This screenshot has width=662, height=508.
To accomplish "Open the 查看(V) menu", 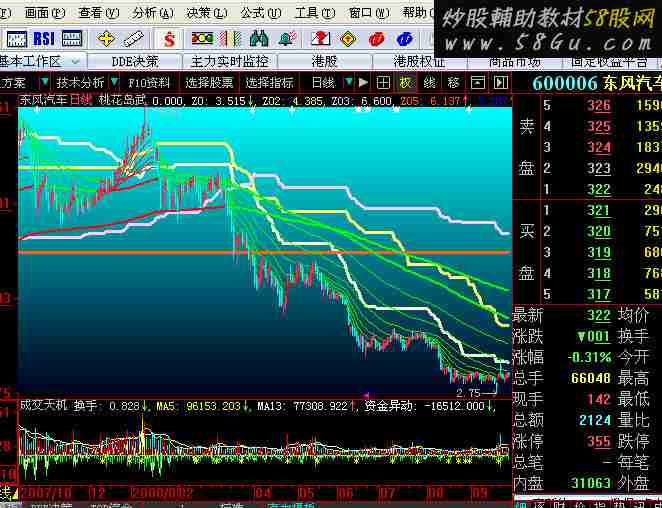I will [x=98, y=14].
